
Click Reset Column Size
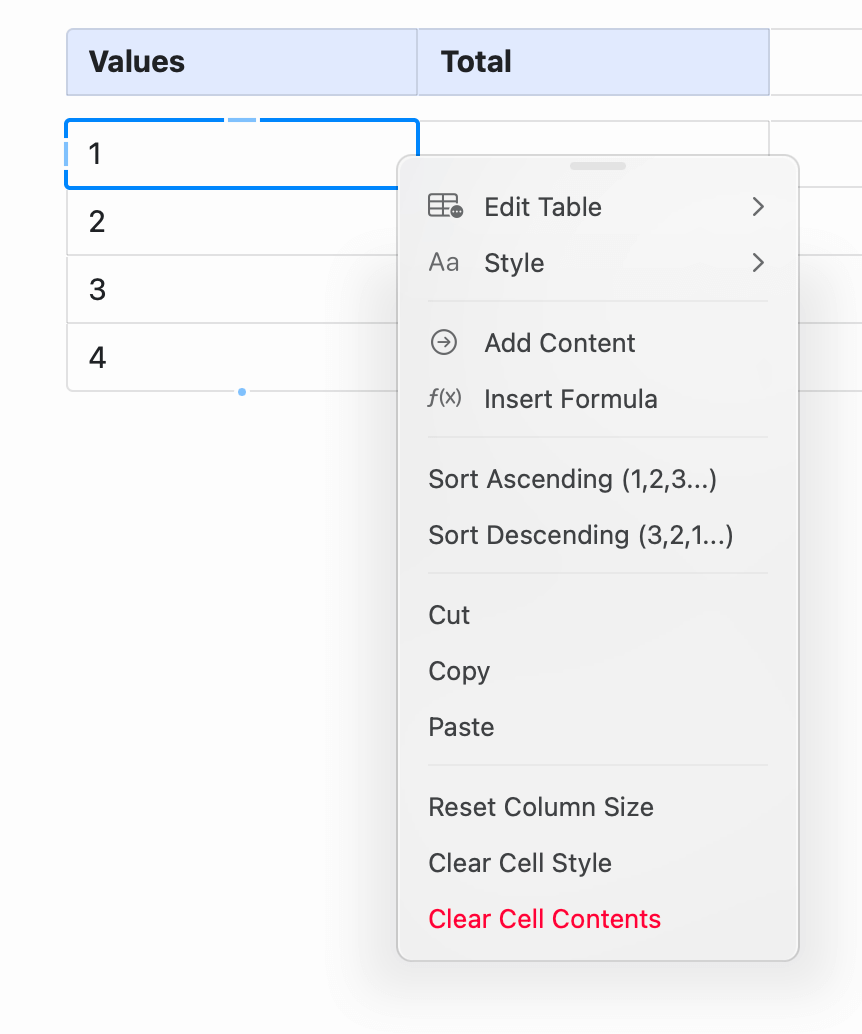point(540,807)
